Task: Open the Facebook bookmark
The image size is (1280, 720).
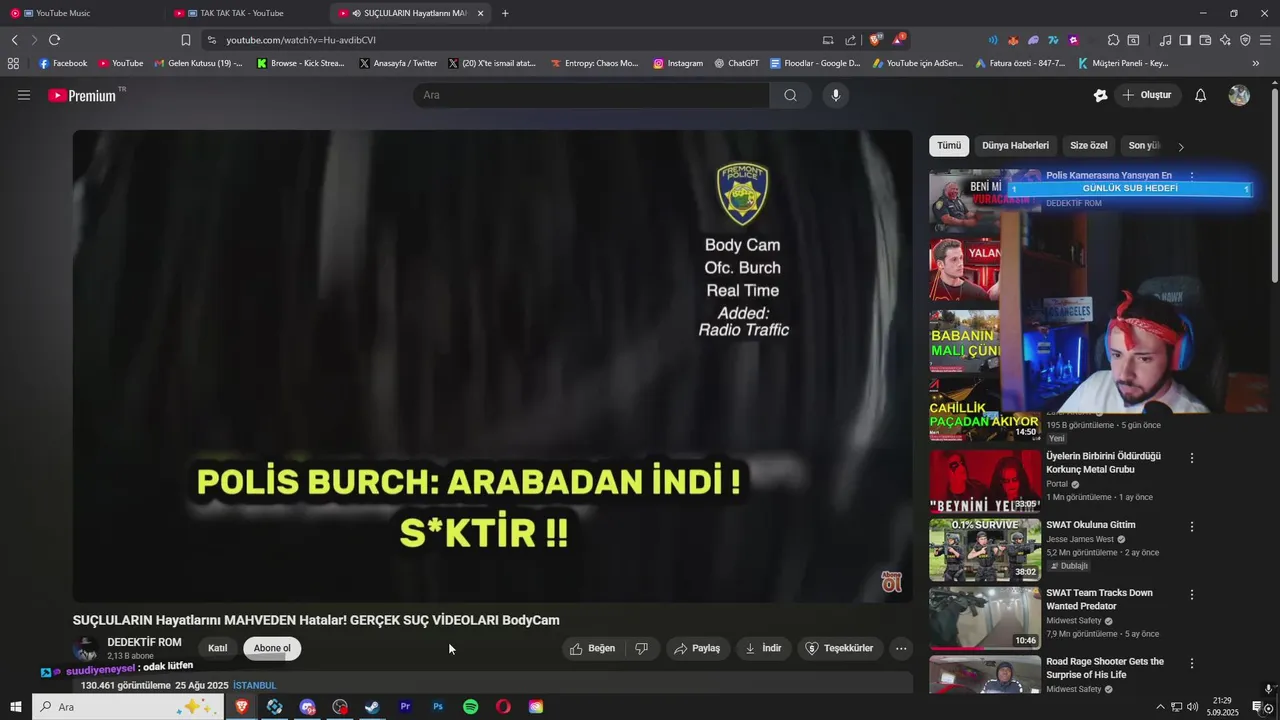Action: click(x=62, y=63)
